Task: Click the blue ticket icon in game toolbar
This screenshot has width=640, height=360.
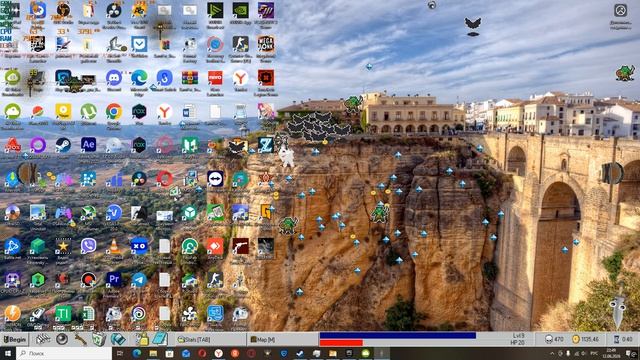Action: [x=118, y=339]
